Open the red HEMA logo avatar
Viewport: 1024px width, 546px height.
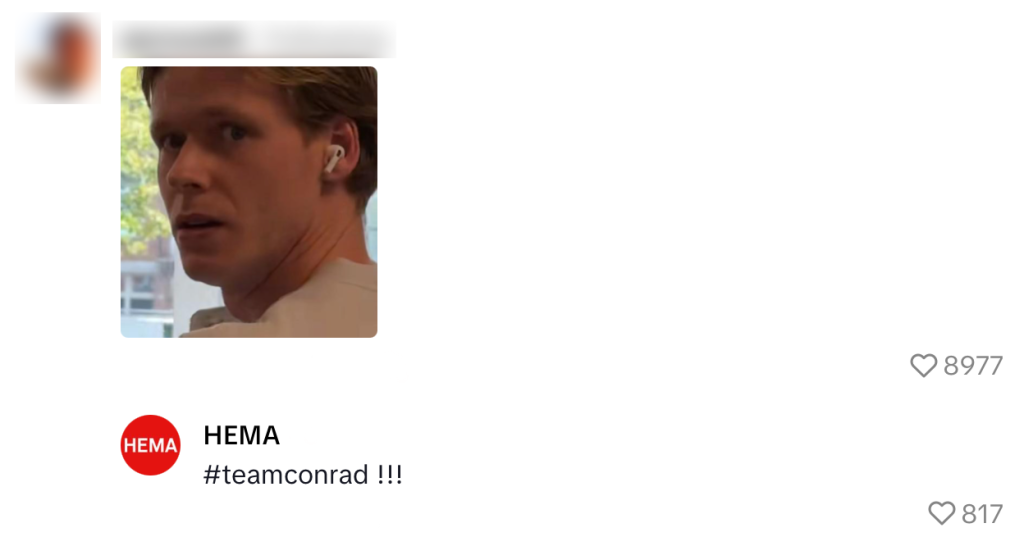(x=150, y=445)
